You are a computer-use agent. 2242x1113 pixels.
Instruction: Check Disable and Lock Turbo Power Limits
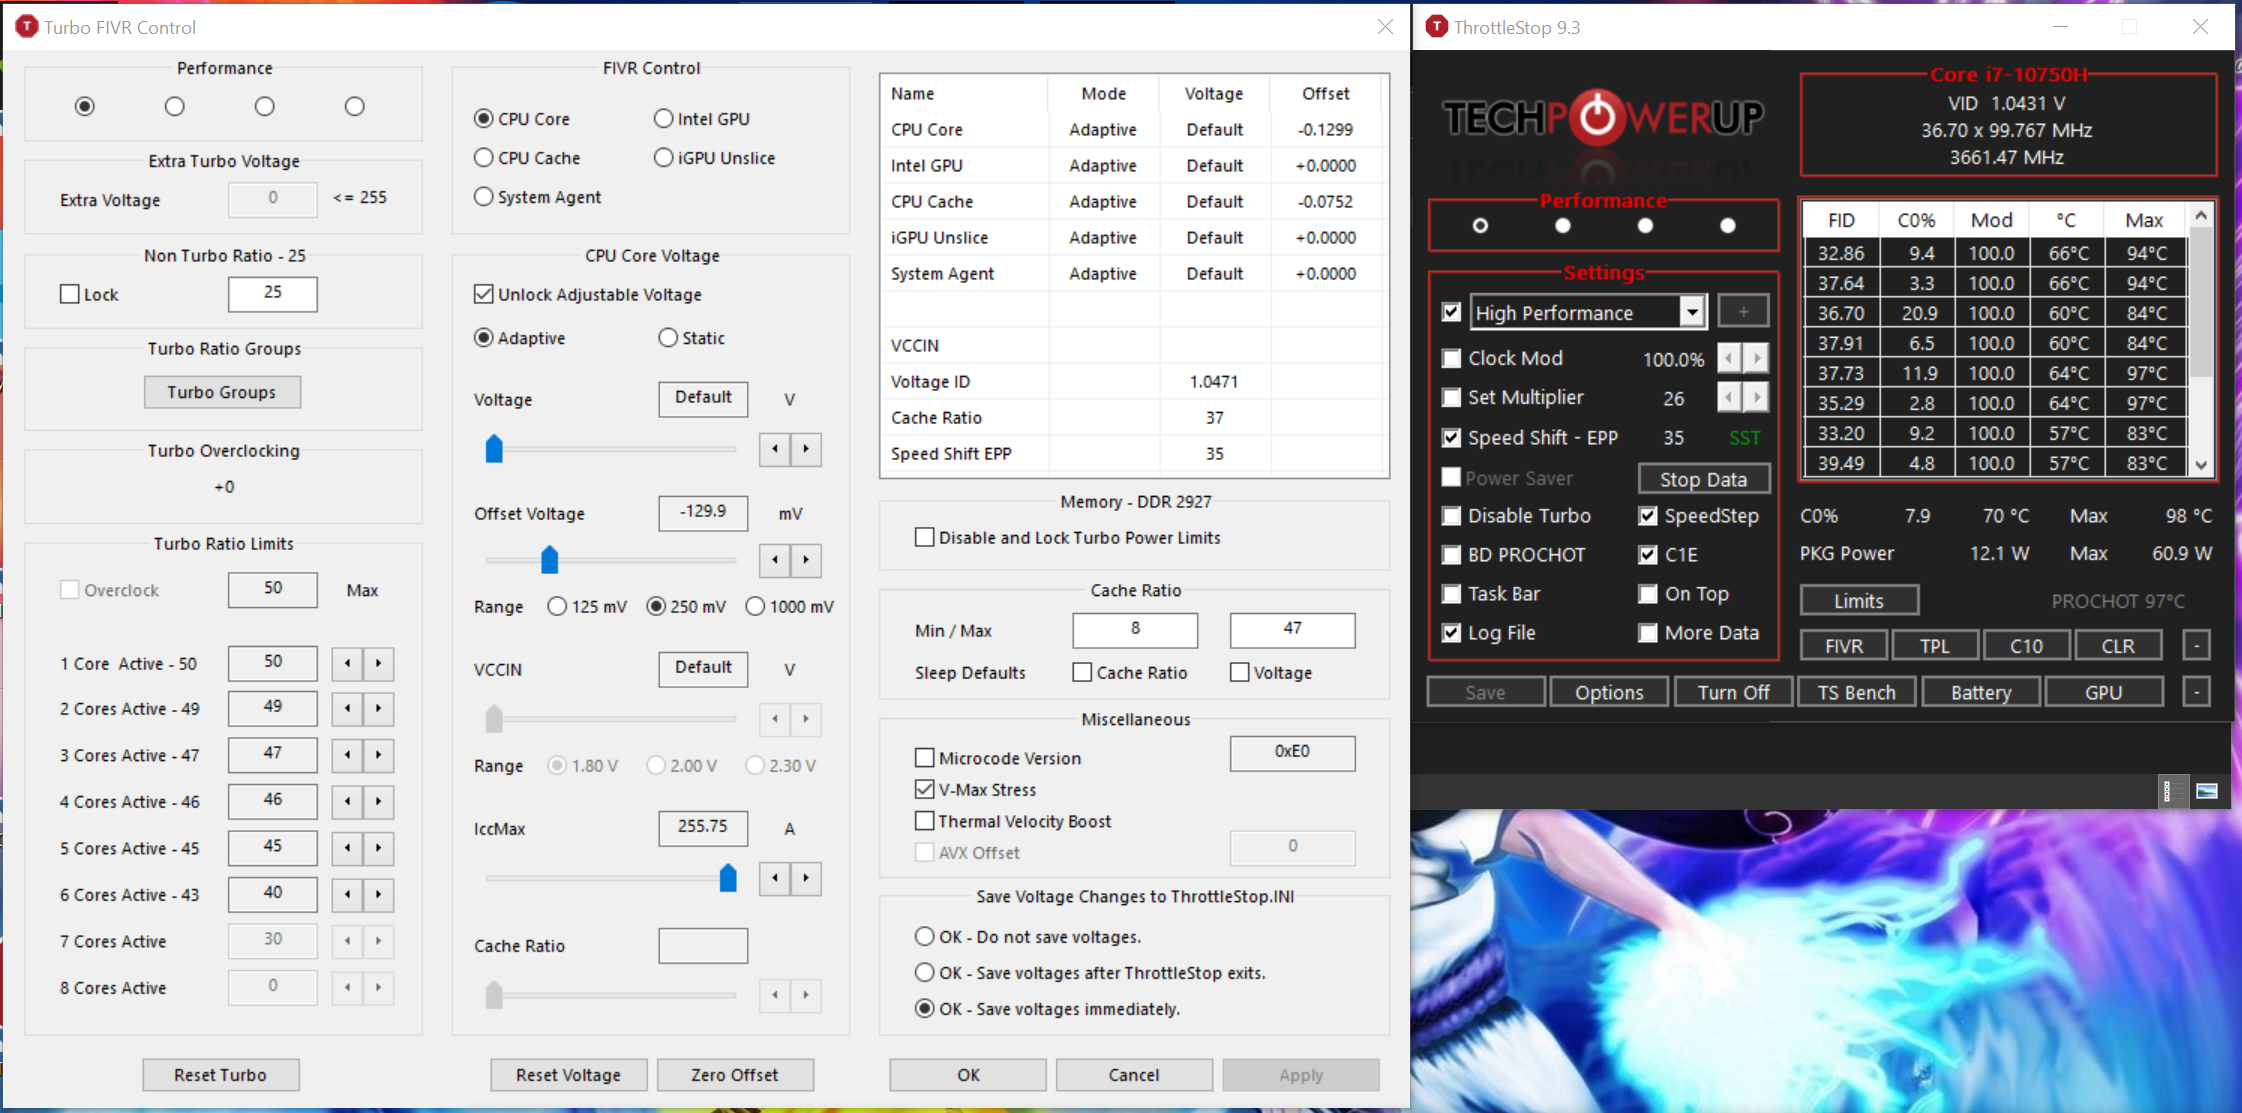925,537
